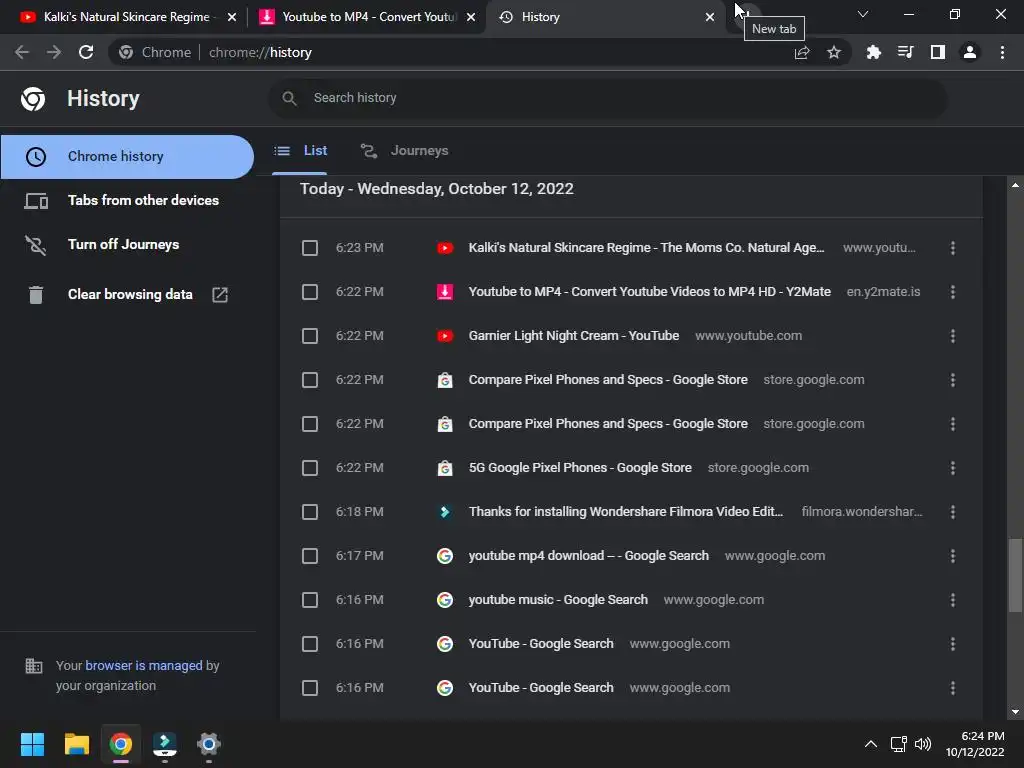
Task: Check the 5G Google Pixel Phones entry box
Action: [x=310, y=468]
